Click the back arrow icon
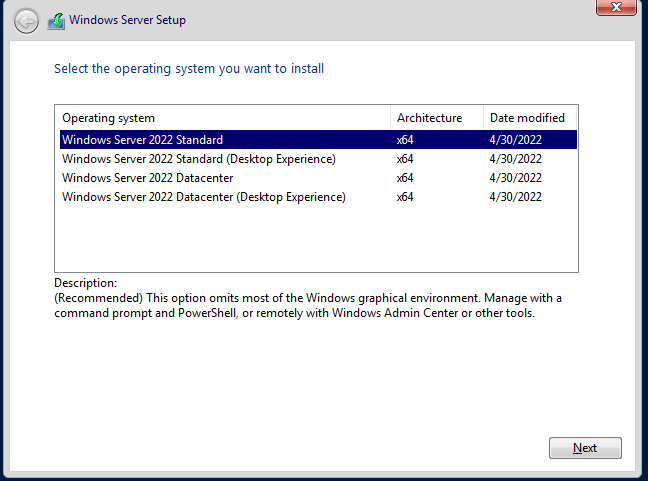The width and height of the screenshot is (648, 481). click(x=27, y=20)
